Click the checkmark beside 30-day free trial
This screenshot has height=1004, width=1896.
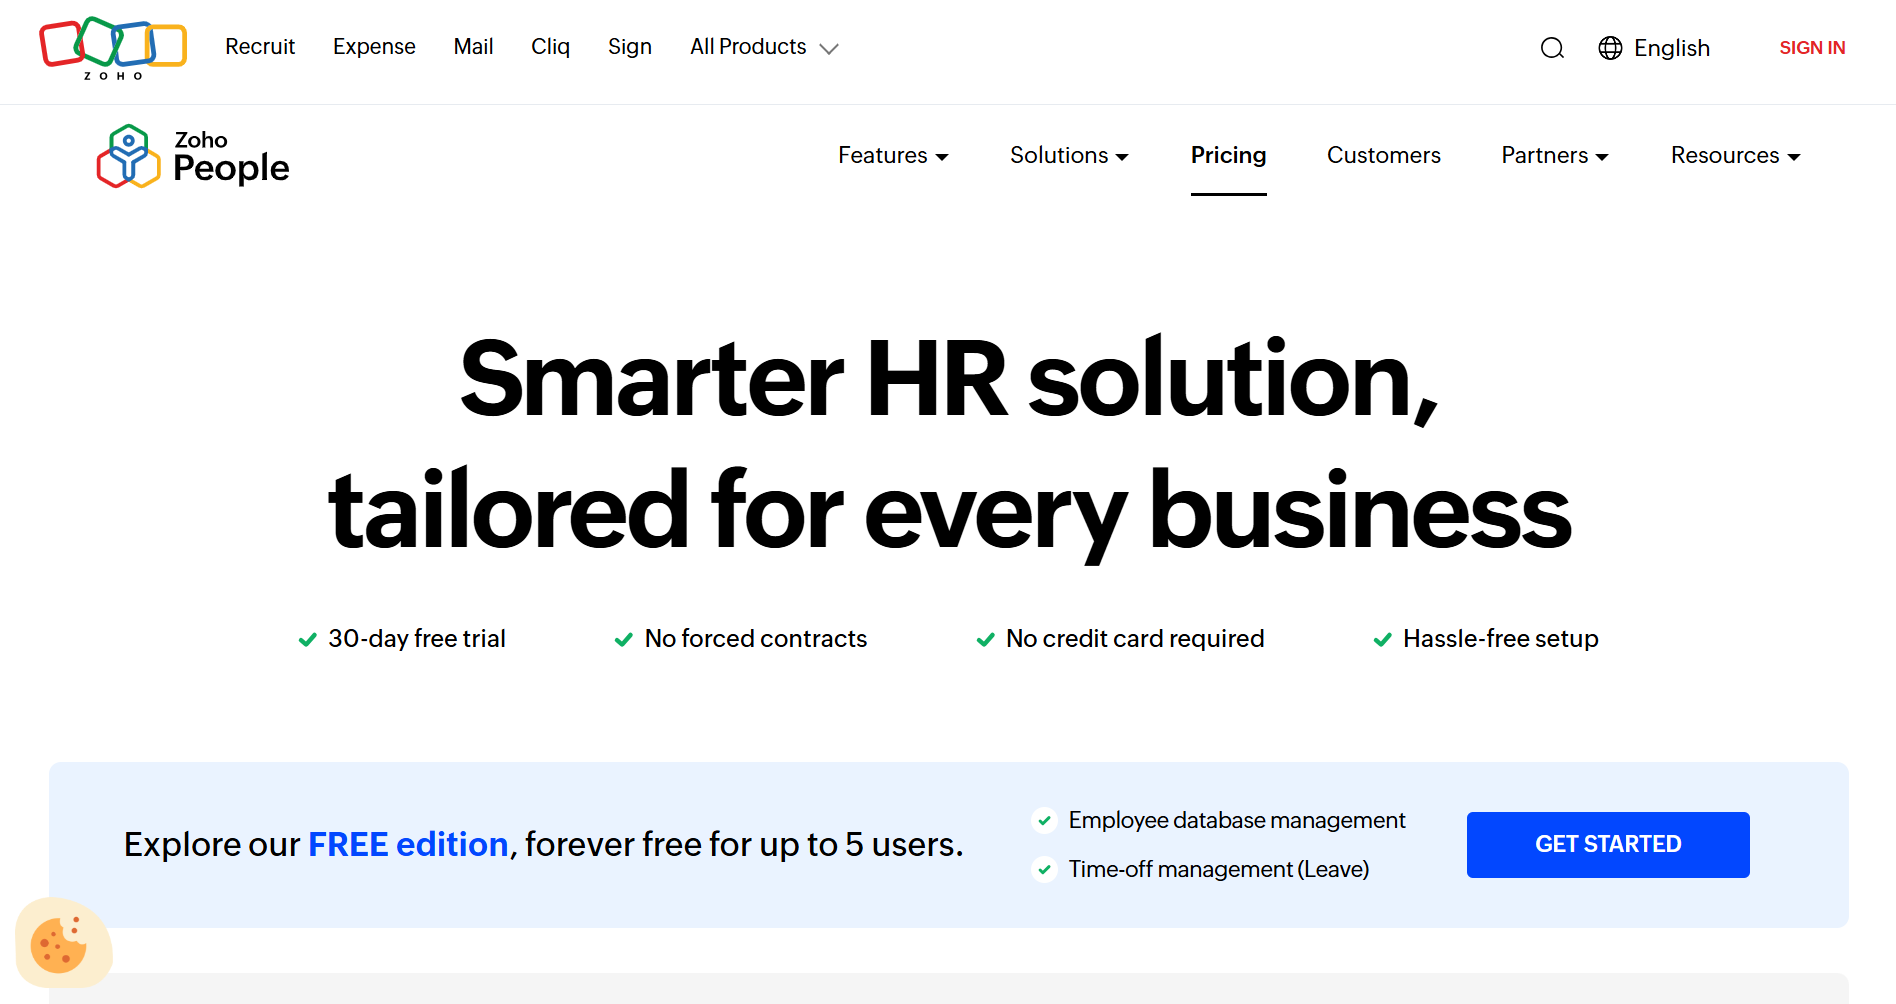point(307,639)
